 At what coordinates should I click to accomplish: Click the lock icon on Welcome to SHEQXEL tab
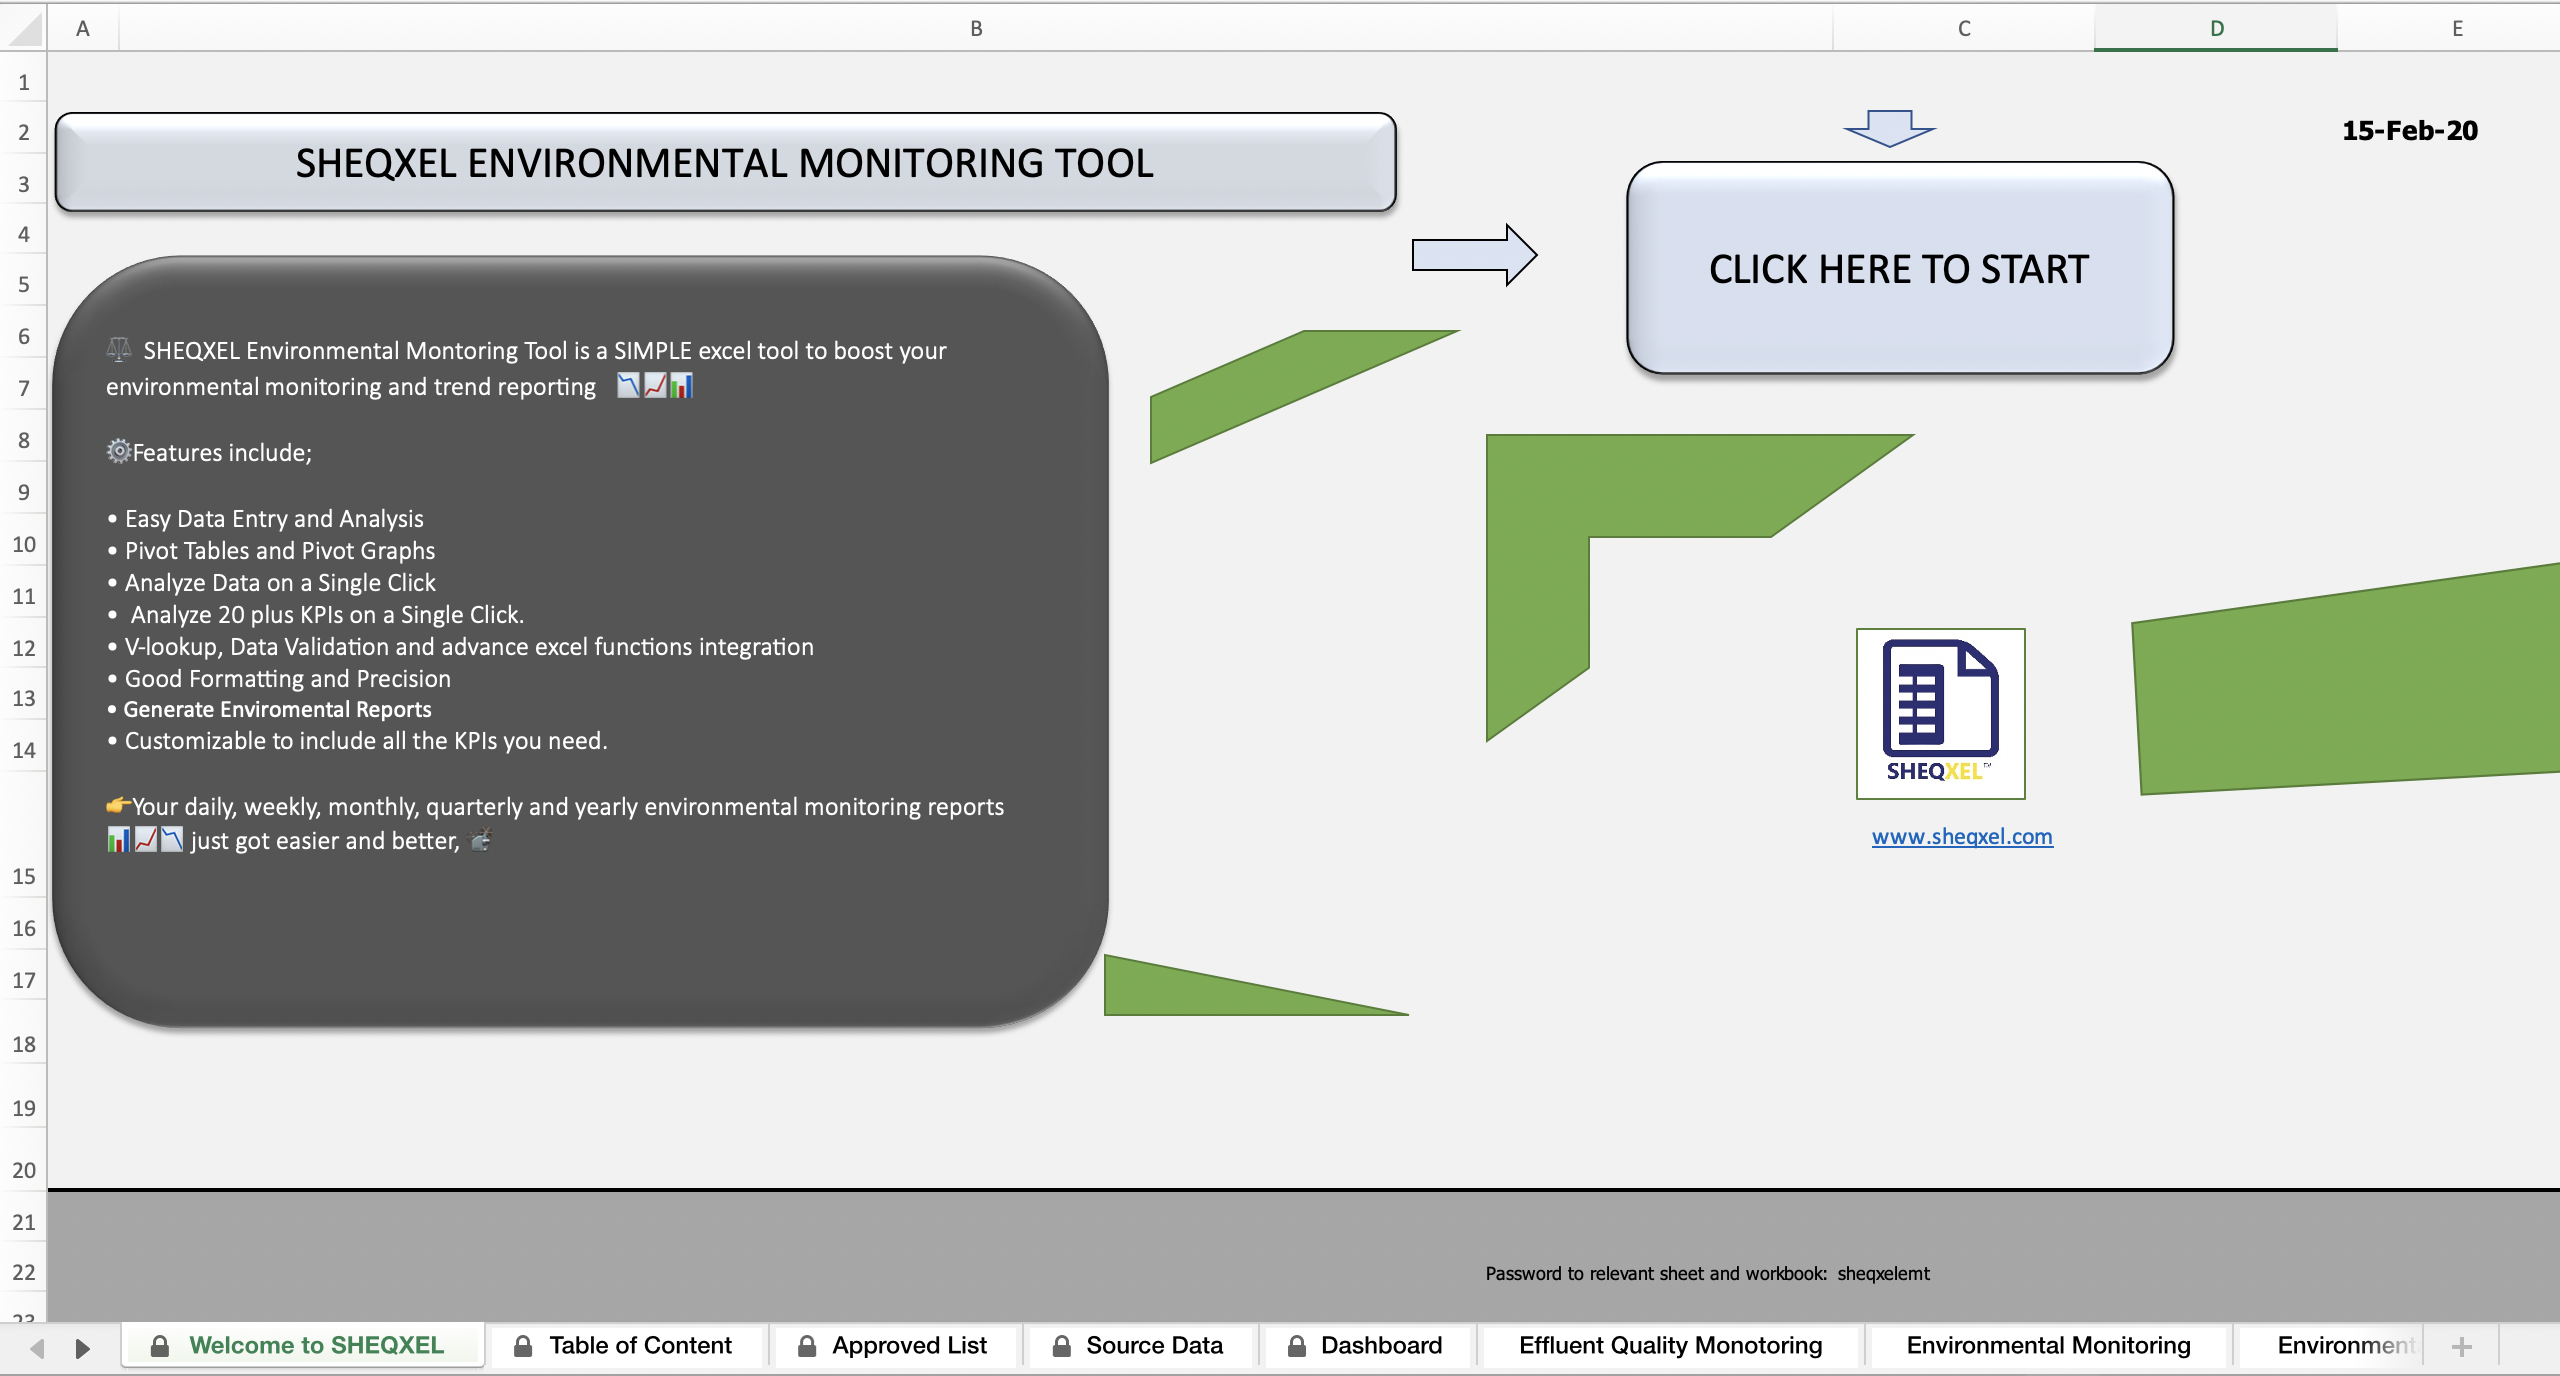click(x=159, y=1346)
